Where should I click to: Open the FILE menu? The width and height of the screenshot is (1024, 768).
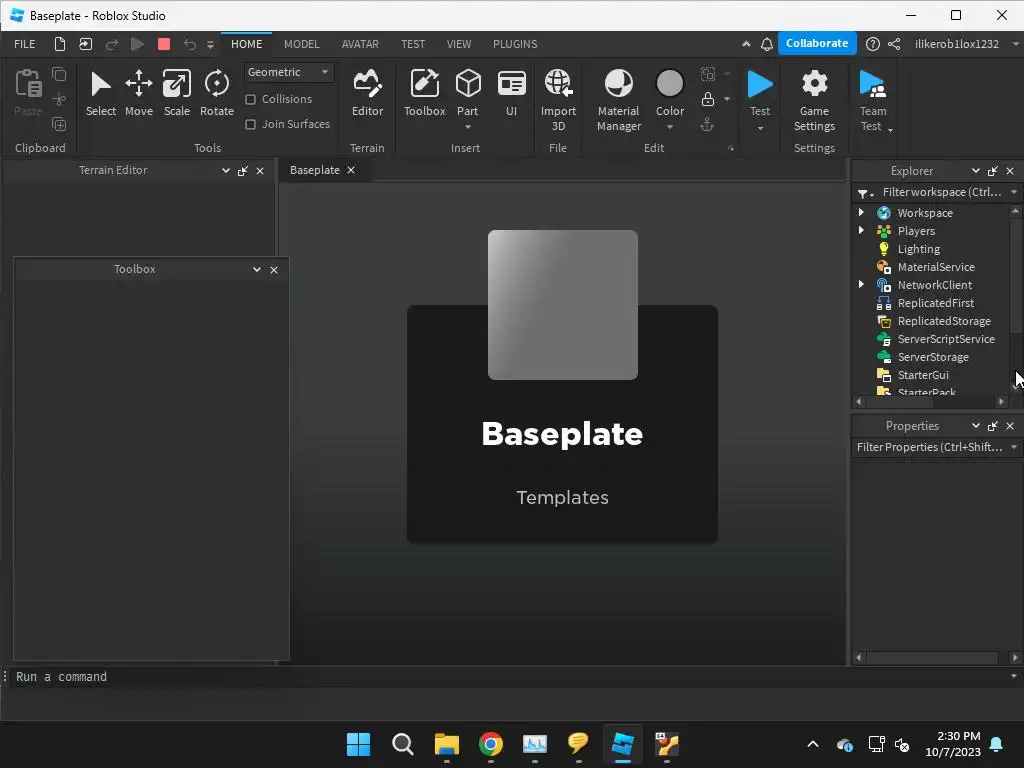click(25, 44)
